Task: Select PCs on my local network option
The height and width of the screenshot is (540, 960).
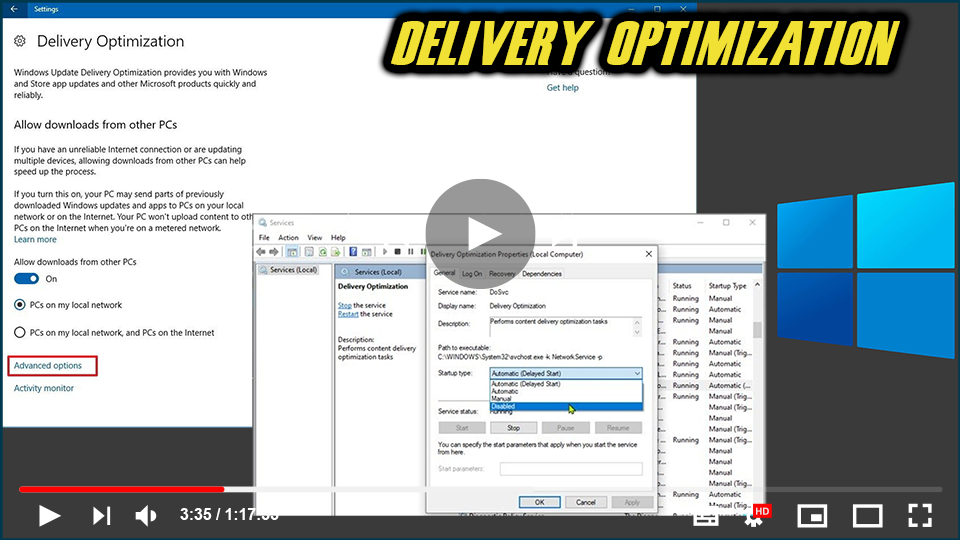Action: tap(20, 305)
